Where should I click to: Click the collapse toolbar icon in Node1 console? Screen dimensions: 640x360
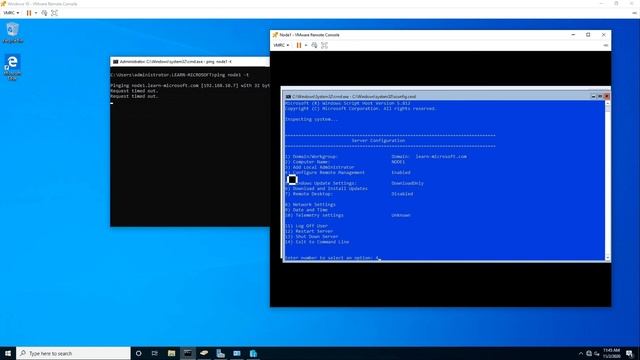606,45
